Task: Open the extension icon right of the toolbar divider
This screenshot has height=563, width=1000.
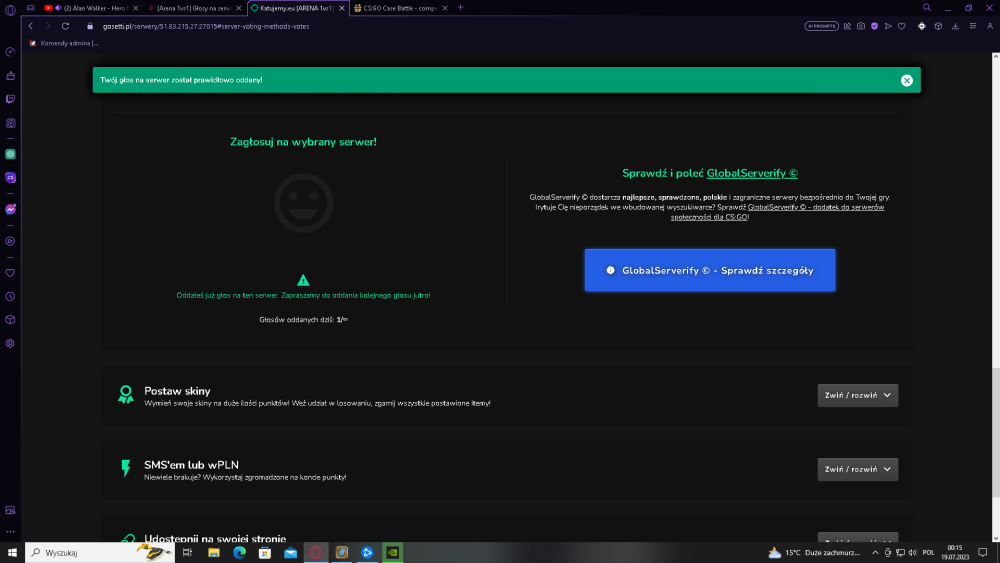Action: pos(922,26)
